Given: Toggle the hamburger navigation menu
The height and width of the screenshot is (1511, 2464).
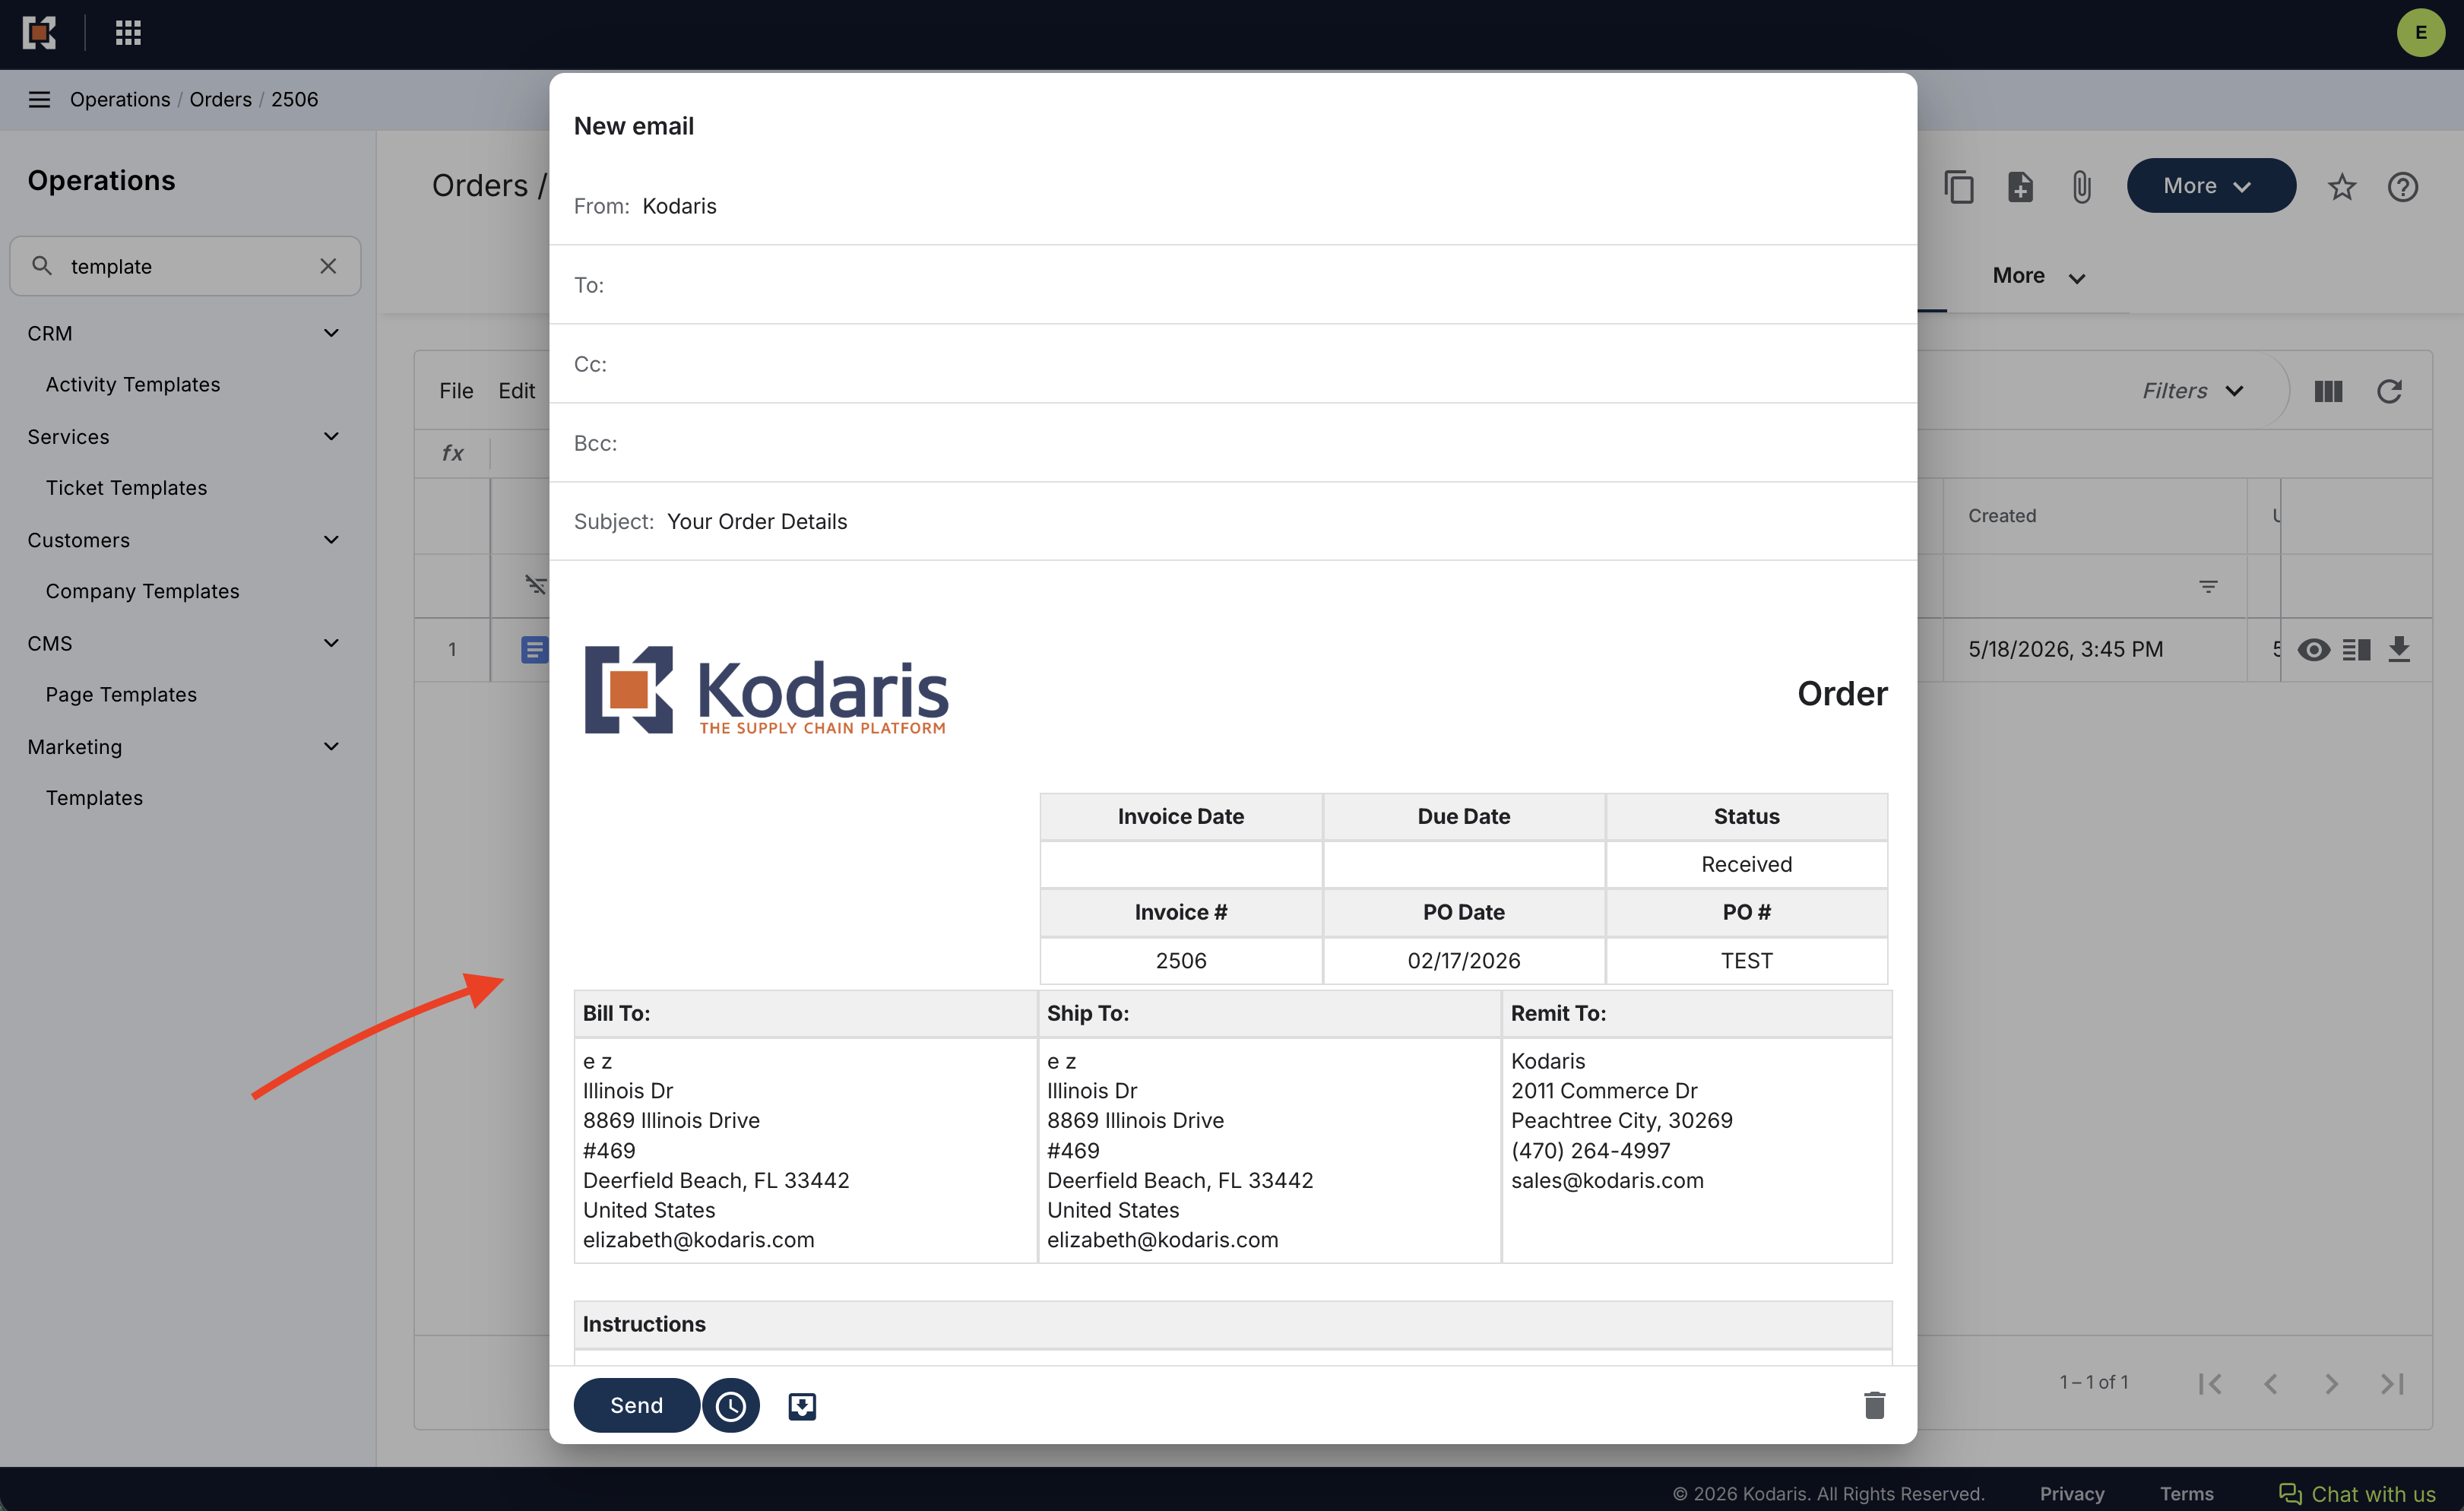Looking at the screenshot, I should [x=39, y=99].
